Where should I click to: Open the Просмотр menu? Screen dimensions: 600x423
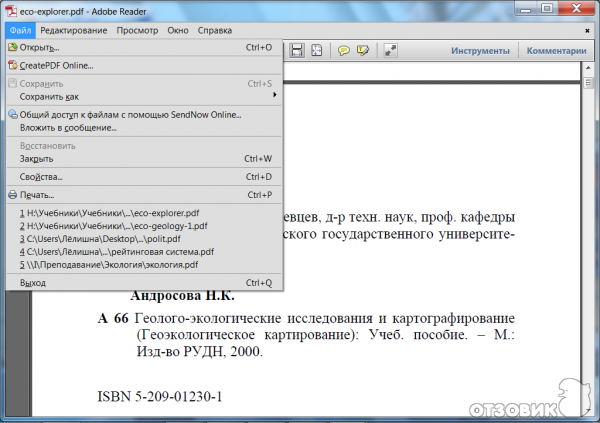pos(138,31)
